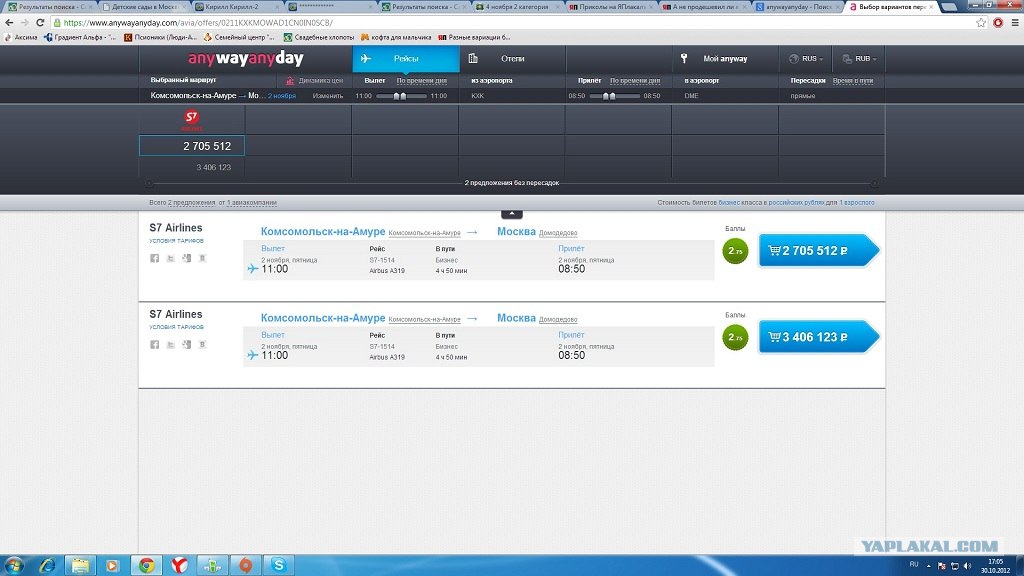
Task: Adjust the Вылет departure time slider
Action: point(401,96)
